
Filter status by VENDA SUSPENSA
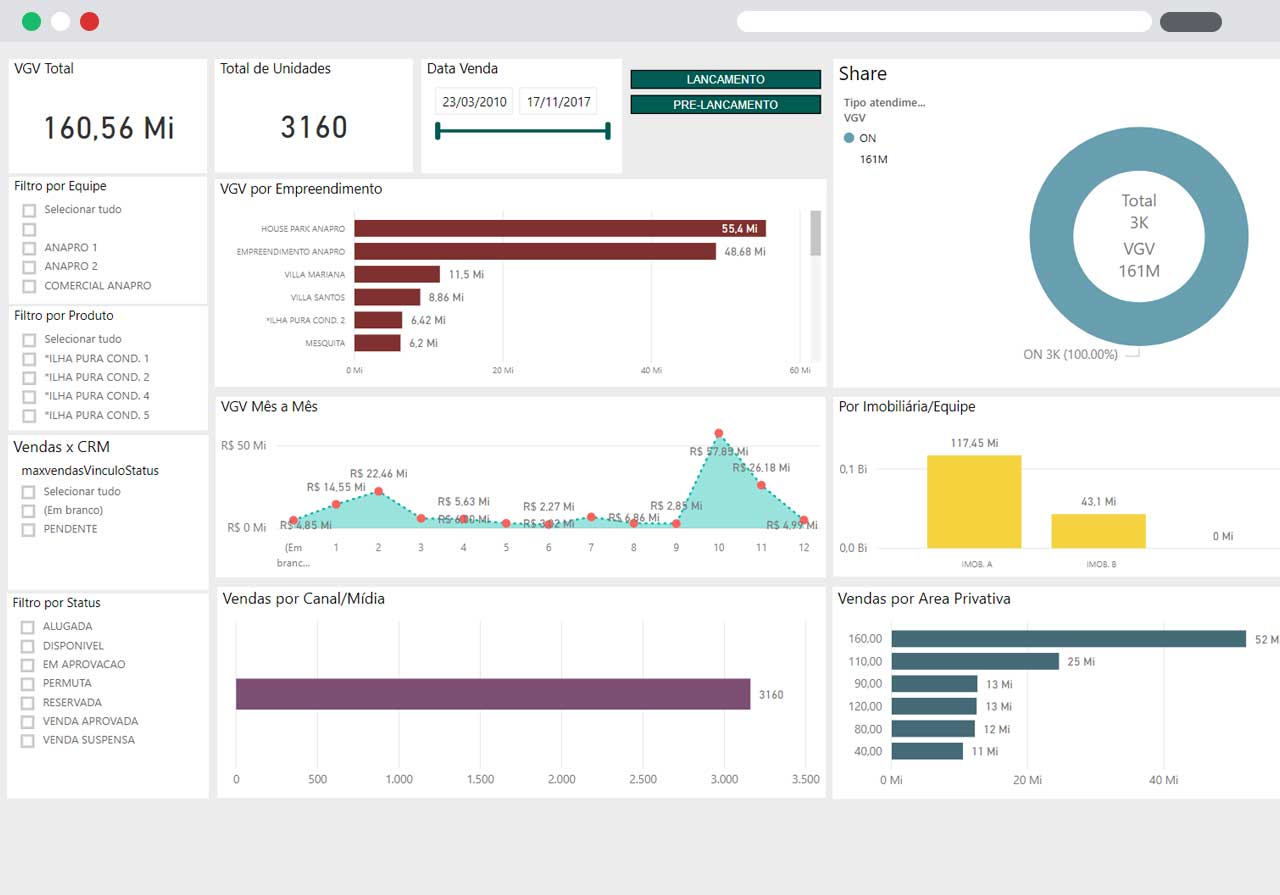27,741
